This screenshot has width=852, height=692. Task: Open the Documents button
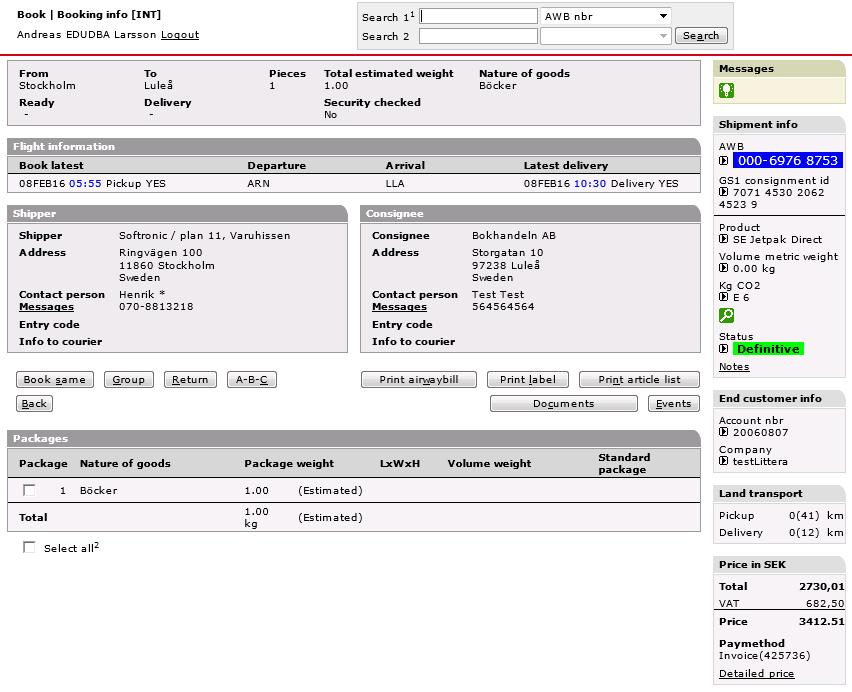coord(563,404)
